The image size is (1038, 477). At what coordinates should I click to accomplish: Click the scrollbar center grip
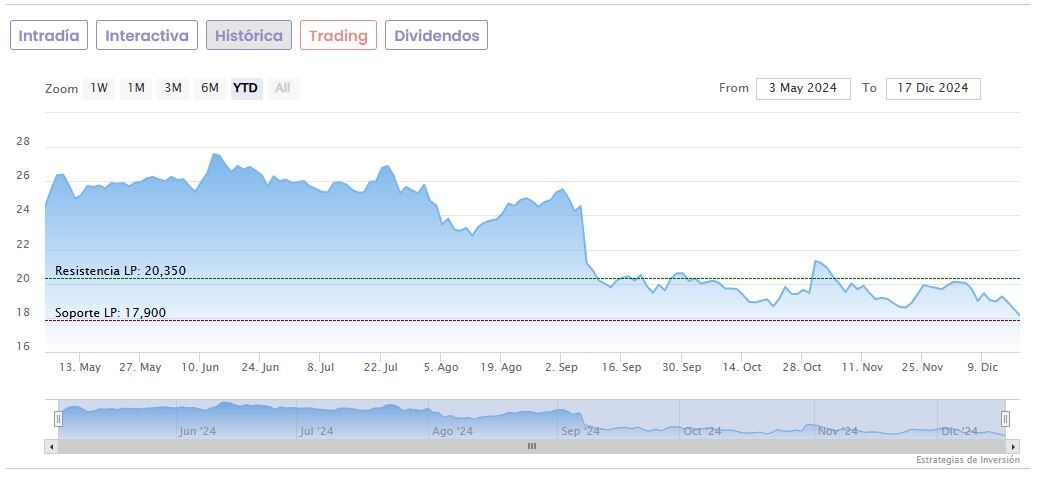click(532, 447)
